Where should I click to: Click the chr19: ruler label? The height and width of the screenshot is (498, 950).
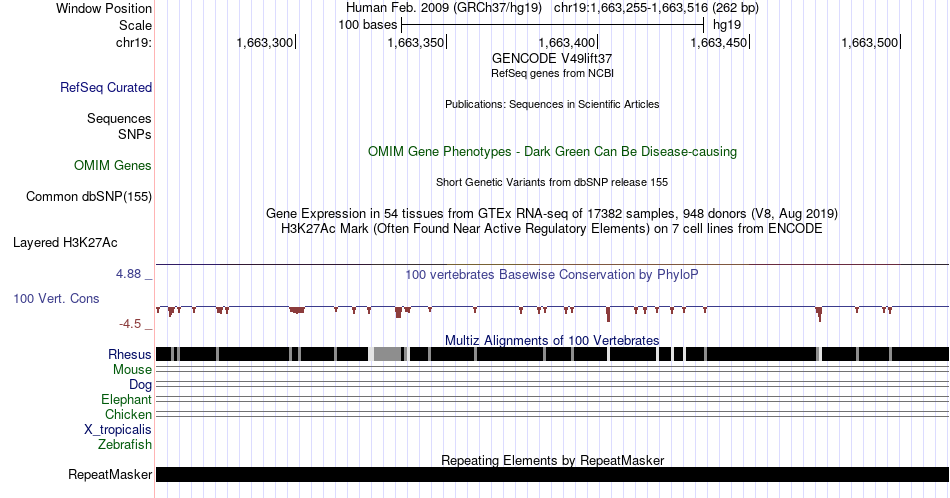133,42
